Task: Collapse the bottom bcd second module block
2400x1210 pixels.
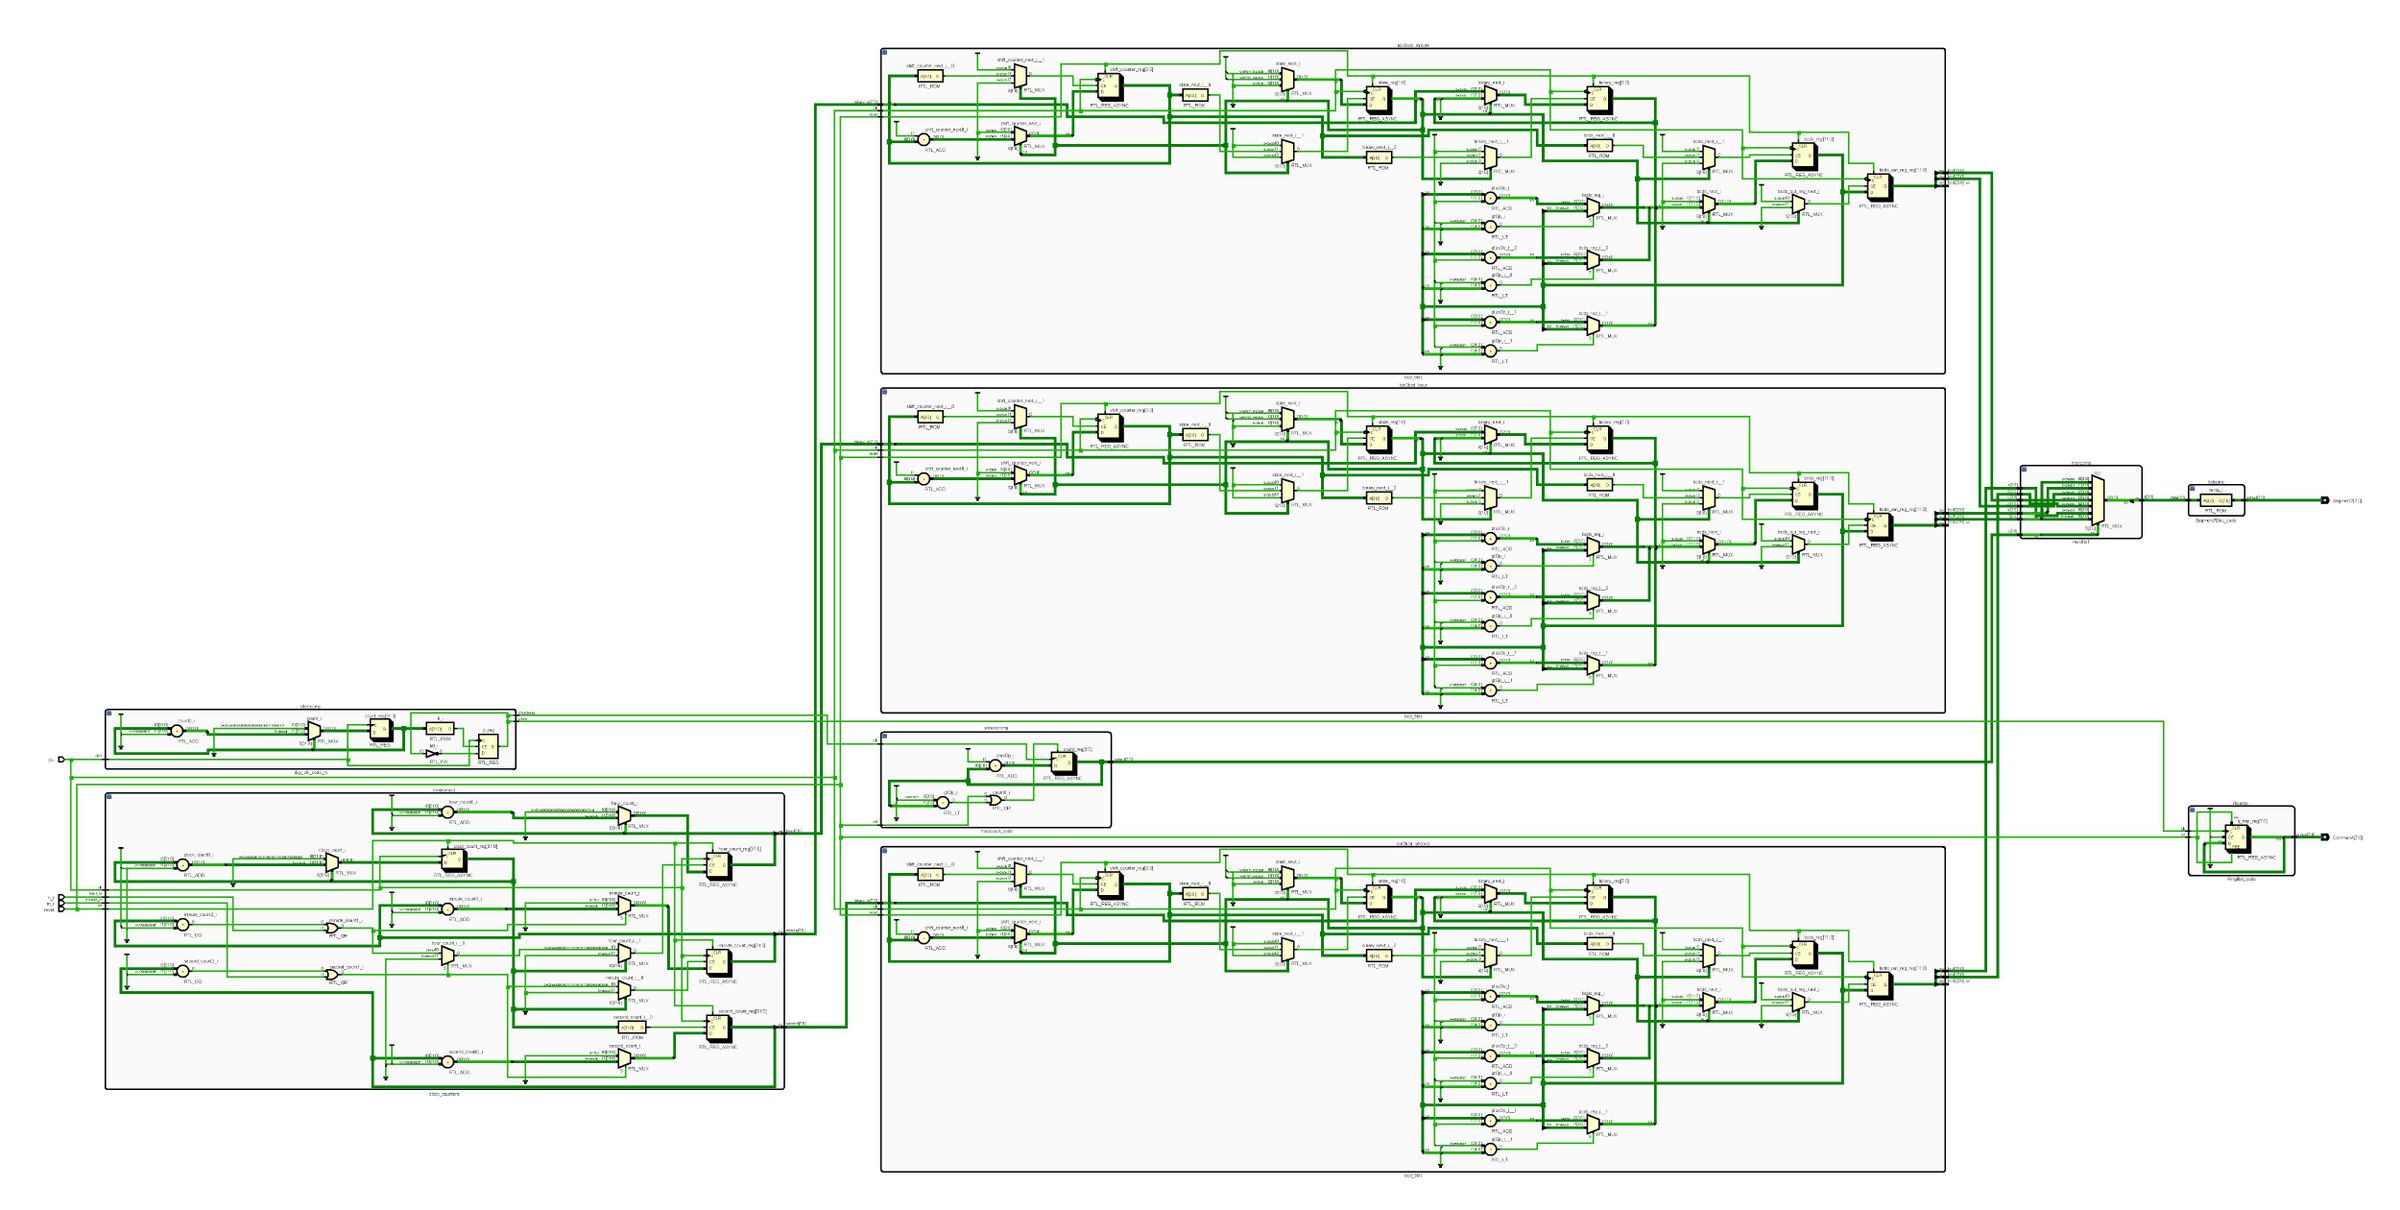Action: click(x=884, y=852)
